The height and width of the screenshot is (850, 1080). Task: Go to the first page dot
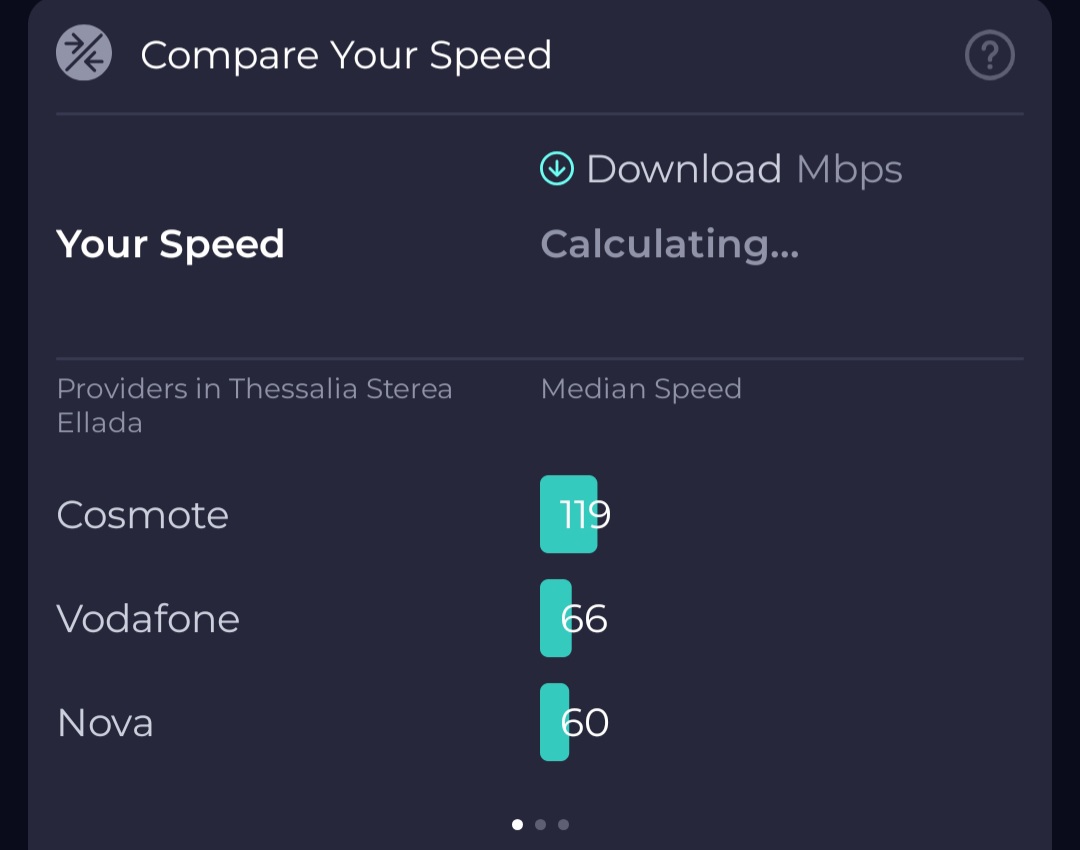pyautogui.click(x=517, y=825)
